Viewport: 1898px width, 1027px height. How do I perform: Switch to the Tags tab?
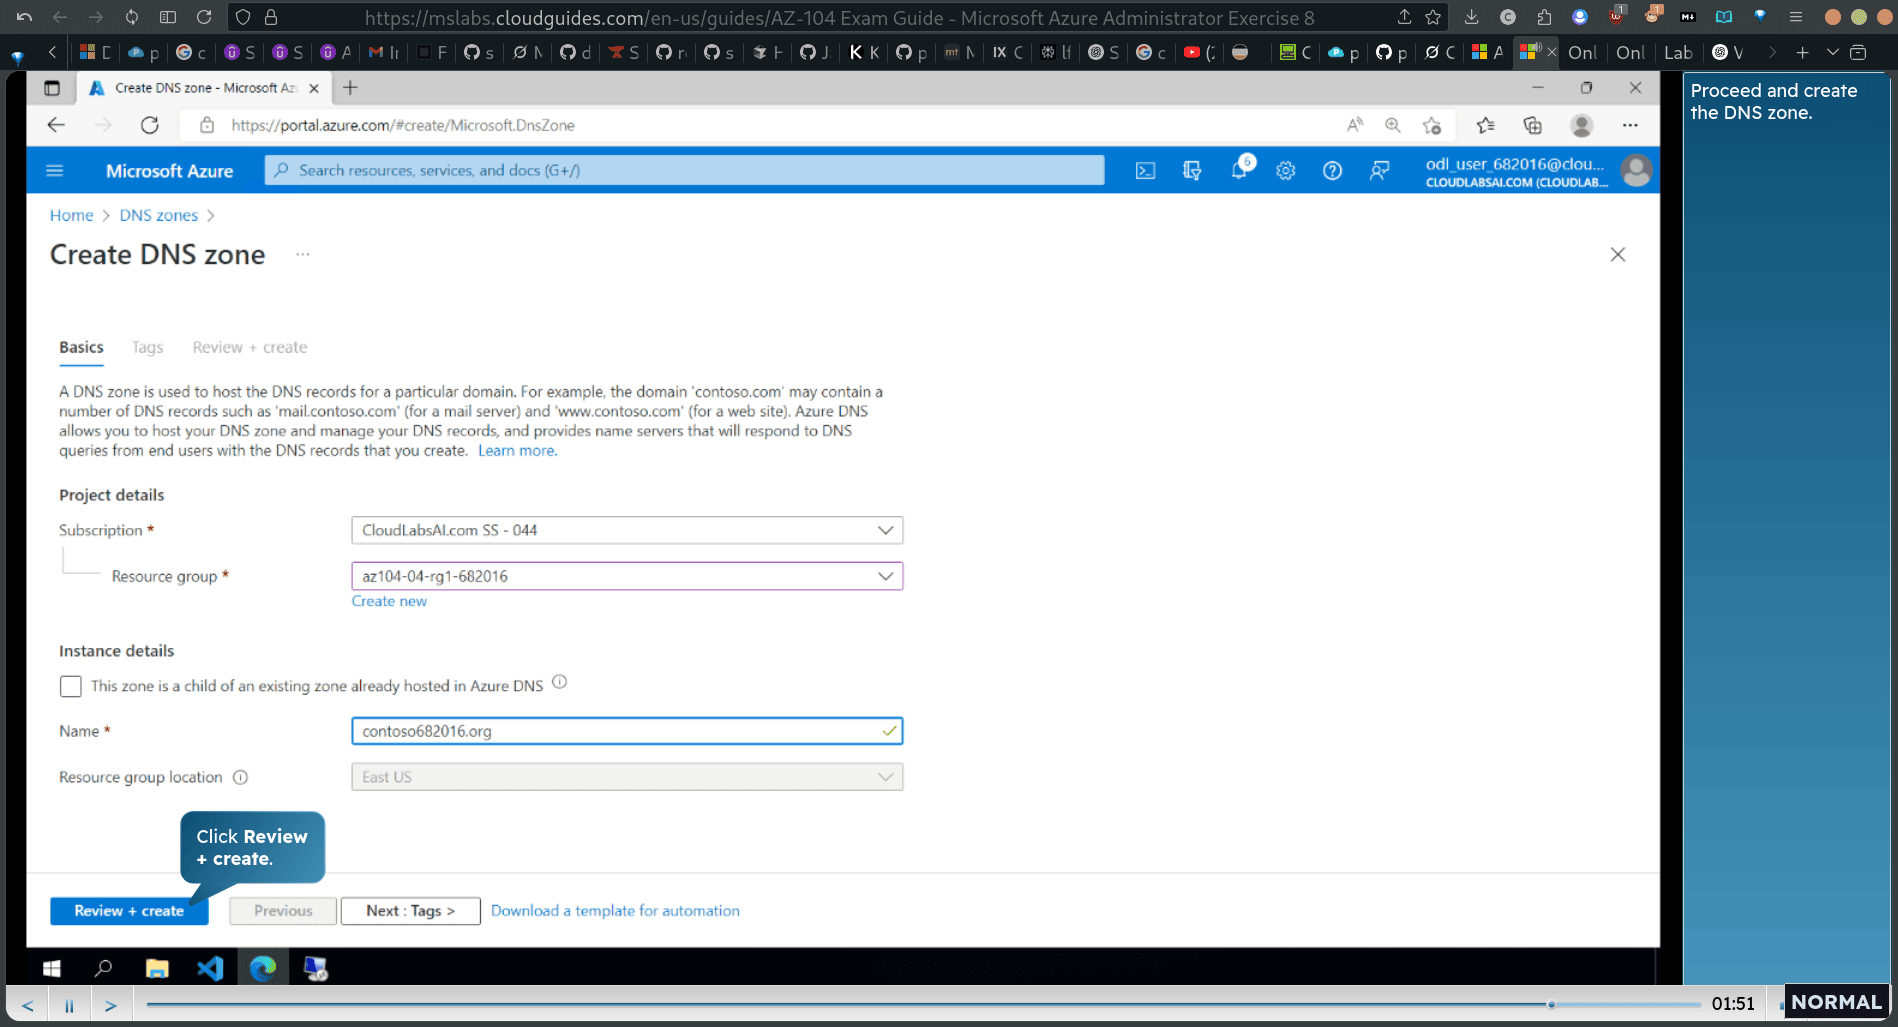[147, 347]
